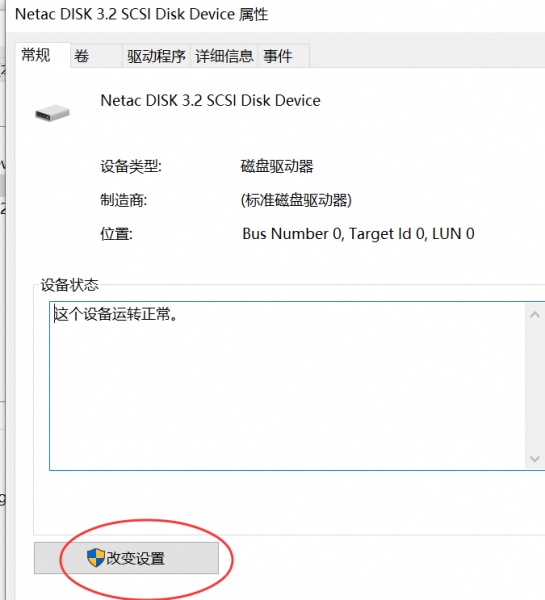Click the Netac DISK 3.2 device name heading
Screen dimensions: 545x600
[210, 101]
